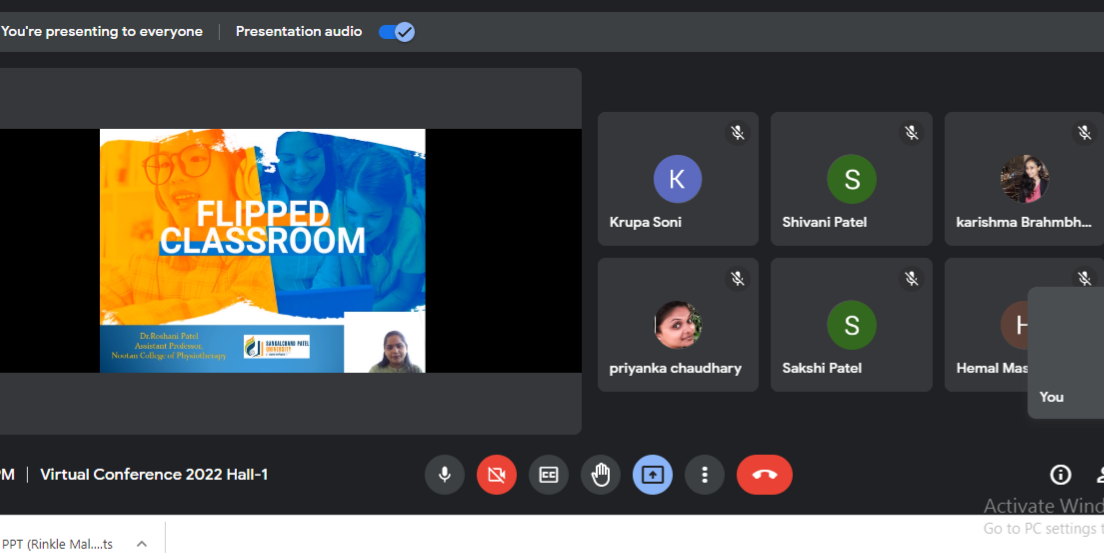This screenshot has width=1104, height=553.
Task: Click the 'You' self-view tile
Action: (1066, 352)
